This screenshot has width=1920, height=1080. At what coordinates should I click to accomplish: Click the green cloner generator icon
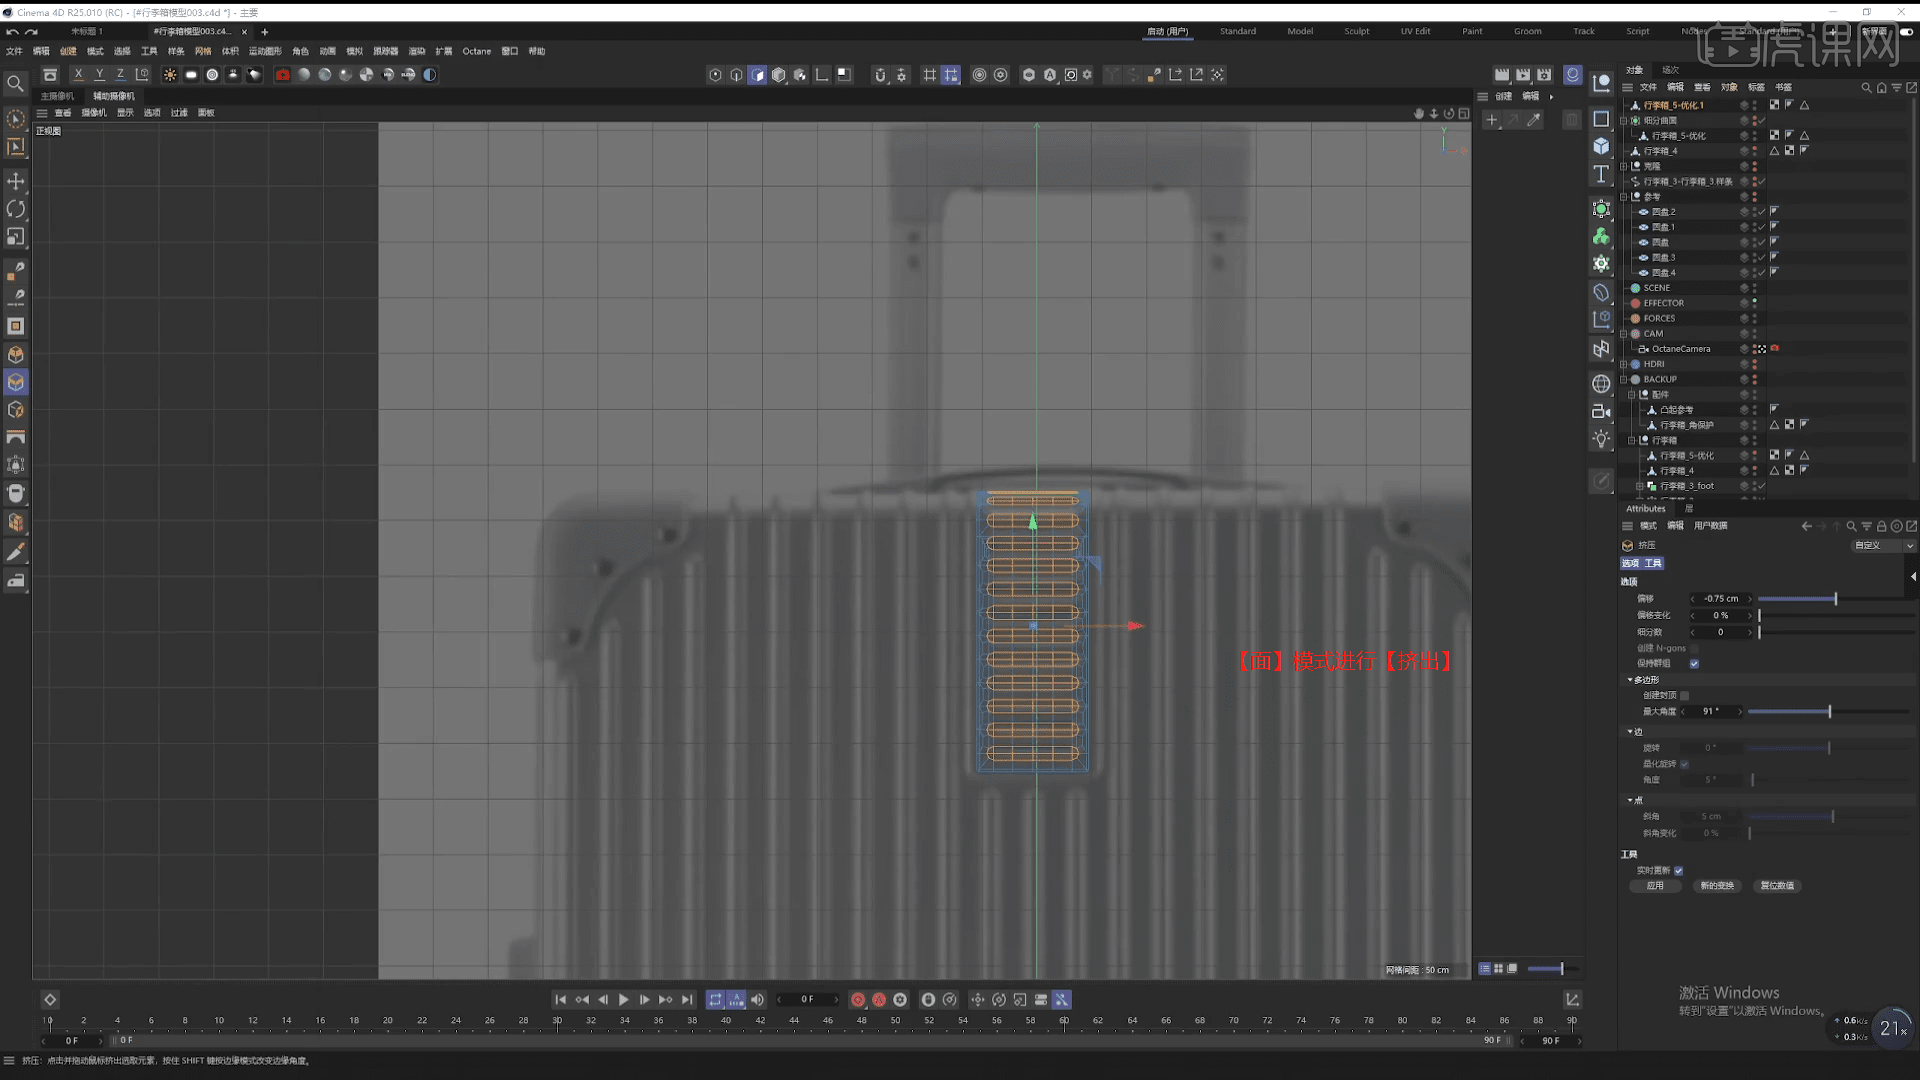click(x=1601, y=236)
